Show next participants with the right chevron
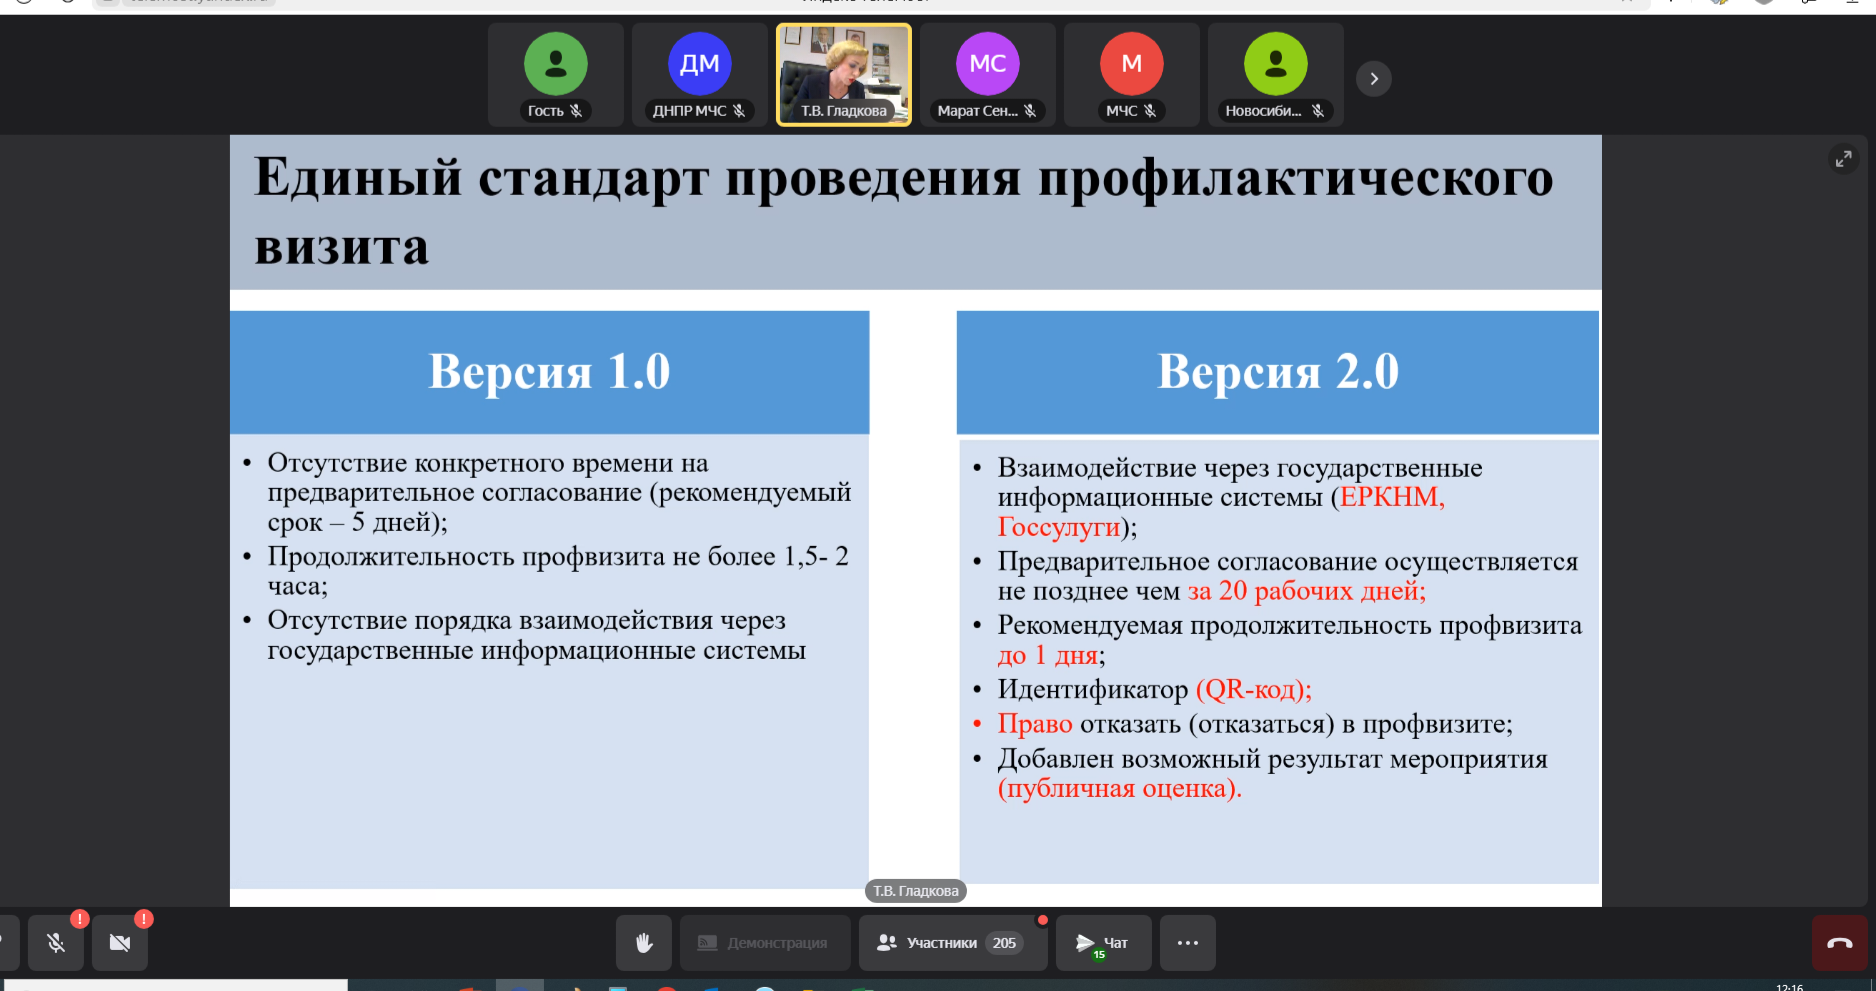 (x=1374, y=79)
